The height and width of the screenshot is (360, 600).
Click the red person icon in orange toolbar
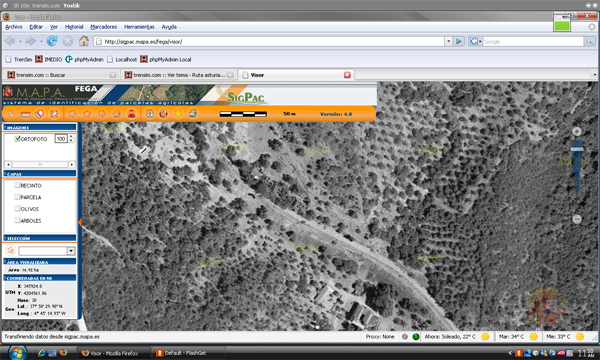131,114
